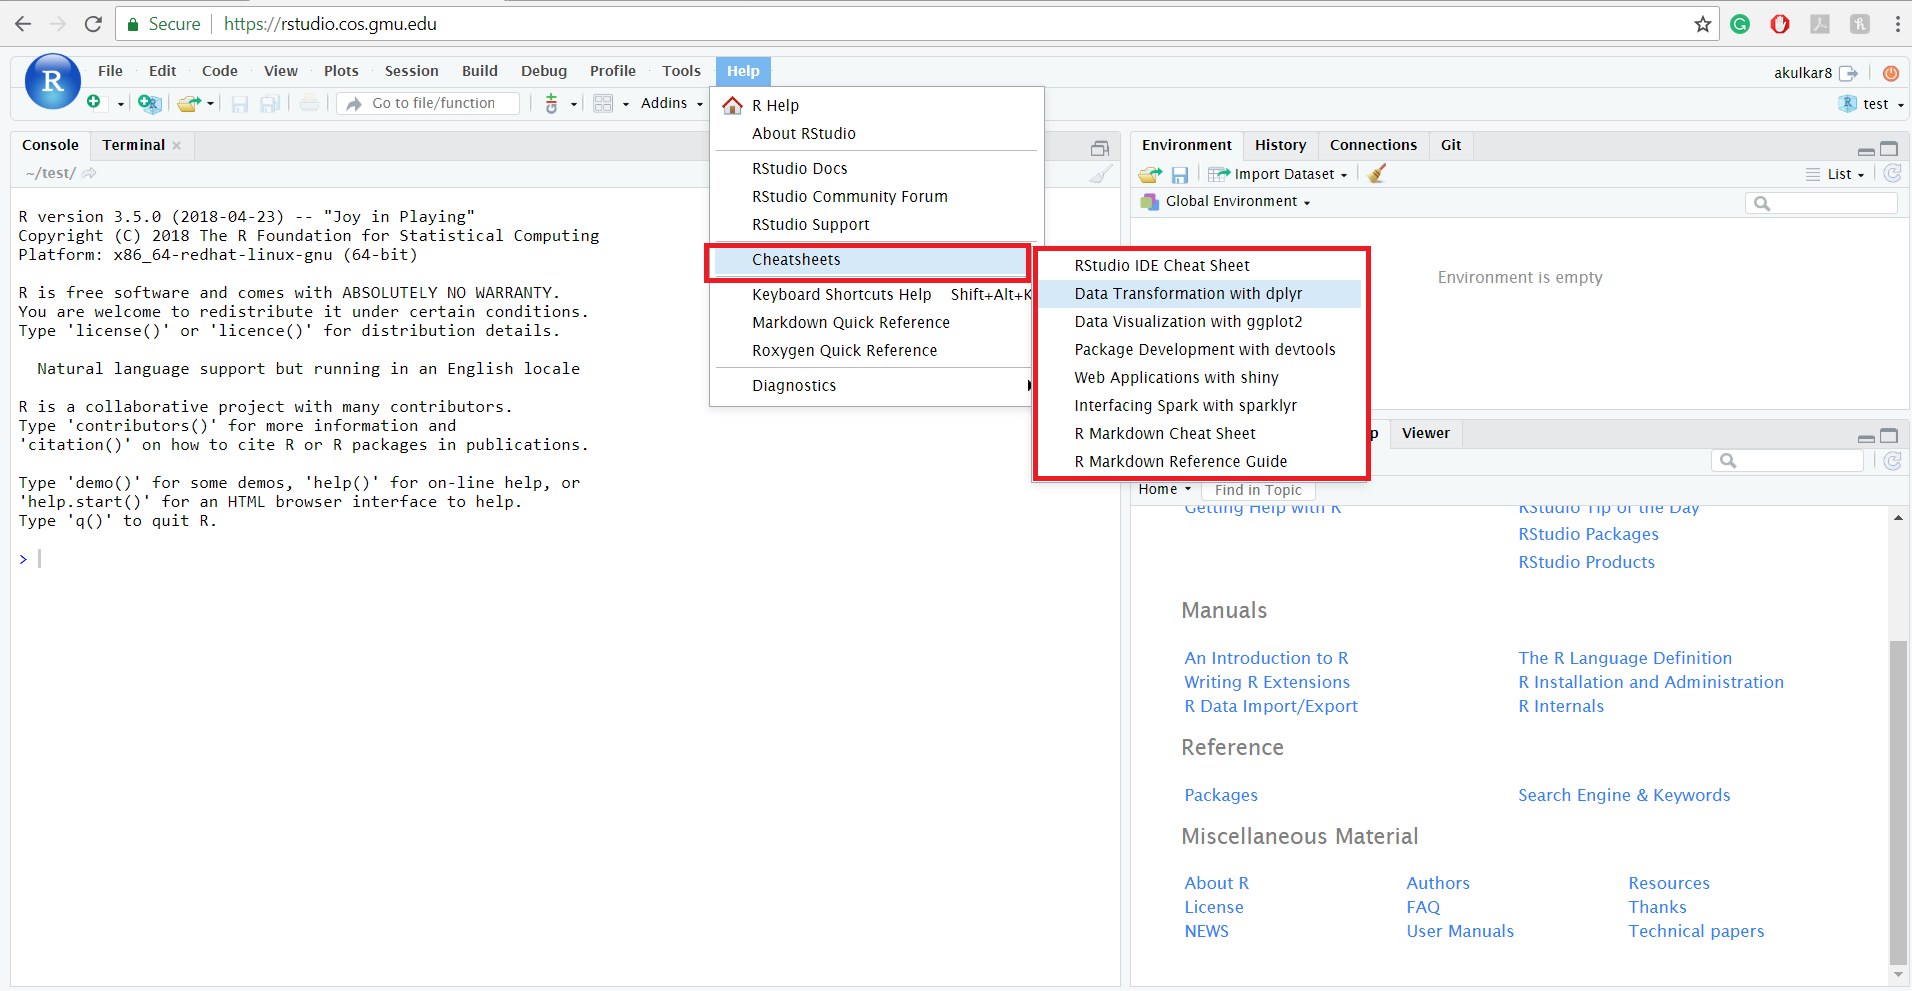Click the New File plus icon
The image size is (1912, 991).
point(94,102)
